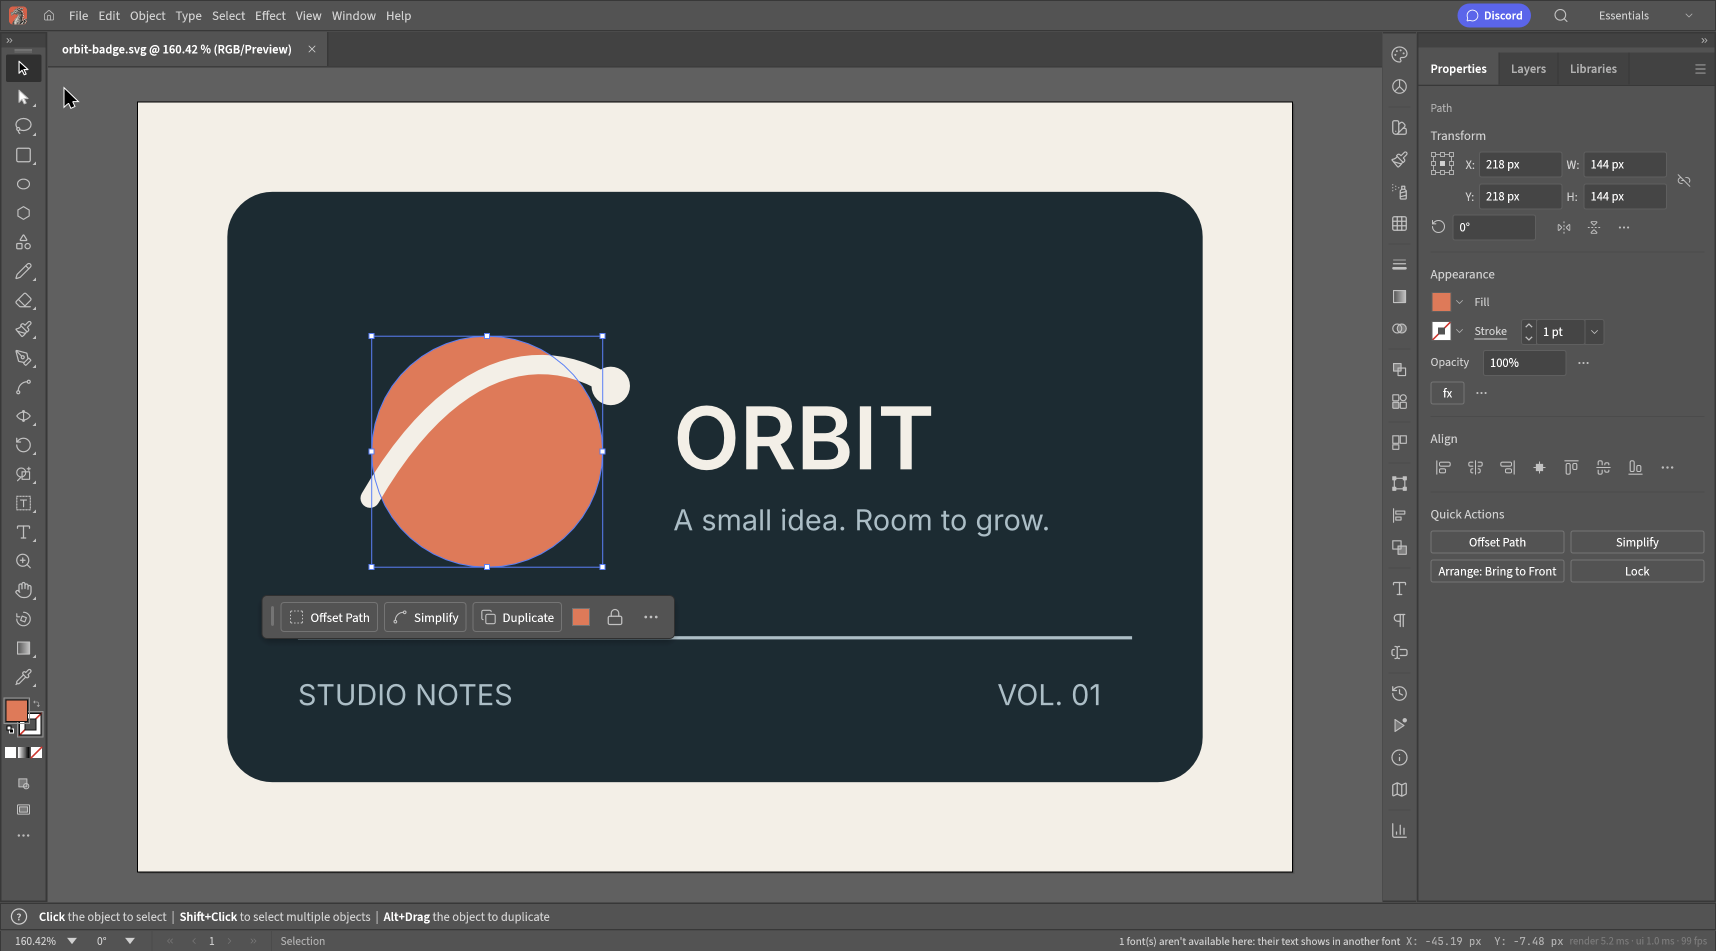This screenshot has height=951, width=1716.
Task: Click the orange swatch in floating taskbar
Action: tap(581, 617)
